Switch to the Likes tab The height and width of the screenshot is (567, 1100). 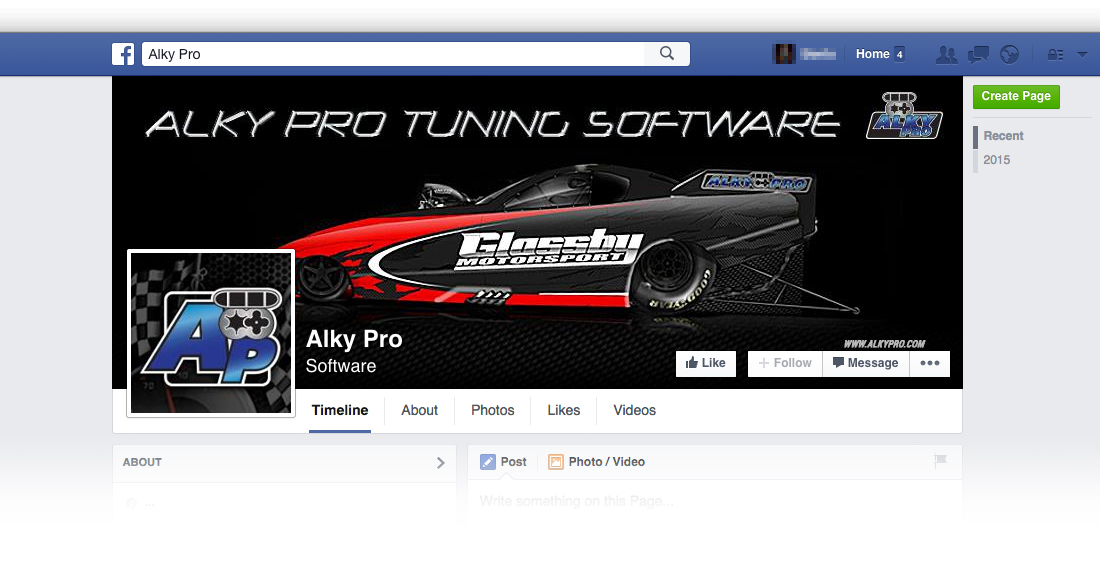pyautogui.click(x=563, y=411)
